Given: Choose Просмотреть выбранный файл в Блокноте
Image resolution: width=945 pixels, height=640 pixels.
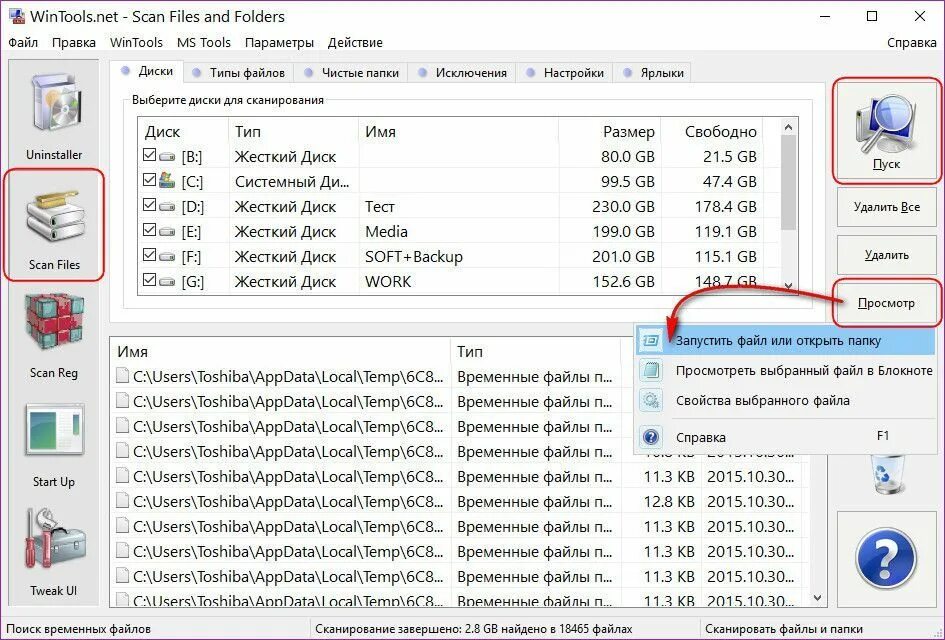Looking at the screenshot, I should pos(785,370).
